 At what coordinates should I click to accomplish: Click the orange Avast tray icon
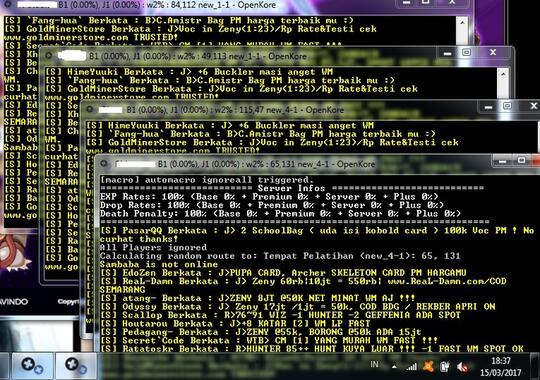(428, 367)
